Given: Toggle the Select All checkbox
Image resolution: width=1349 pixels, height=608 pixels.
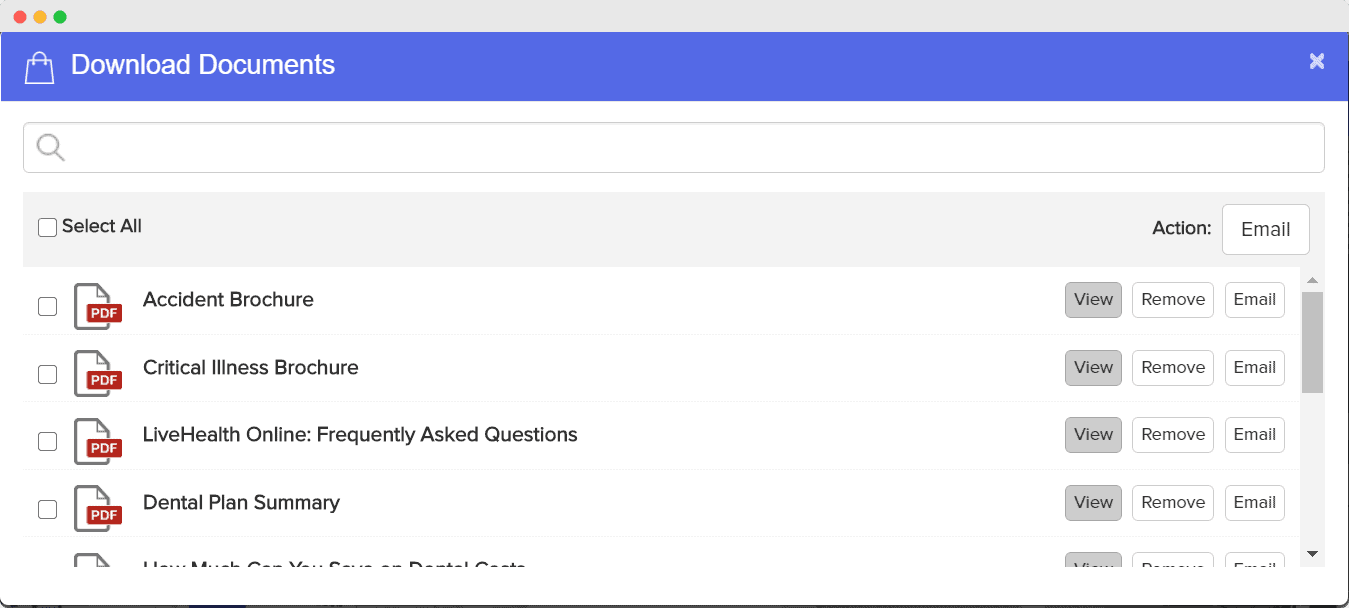Looking at the screenshot, I should click(48, 228).
